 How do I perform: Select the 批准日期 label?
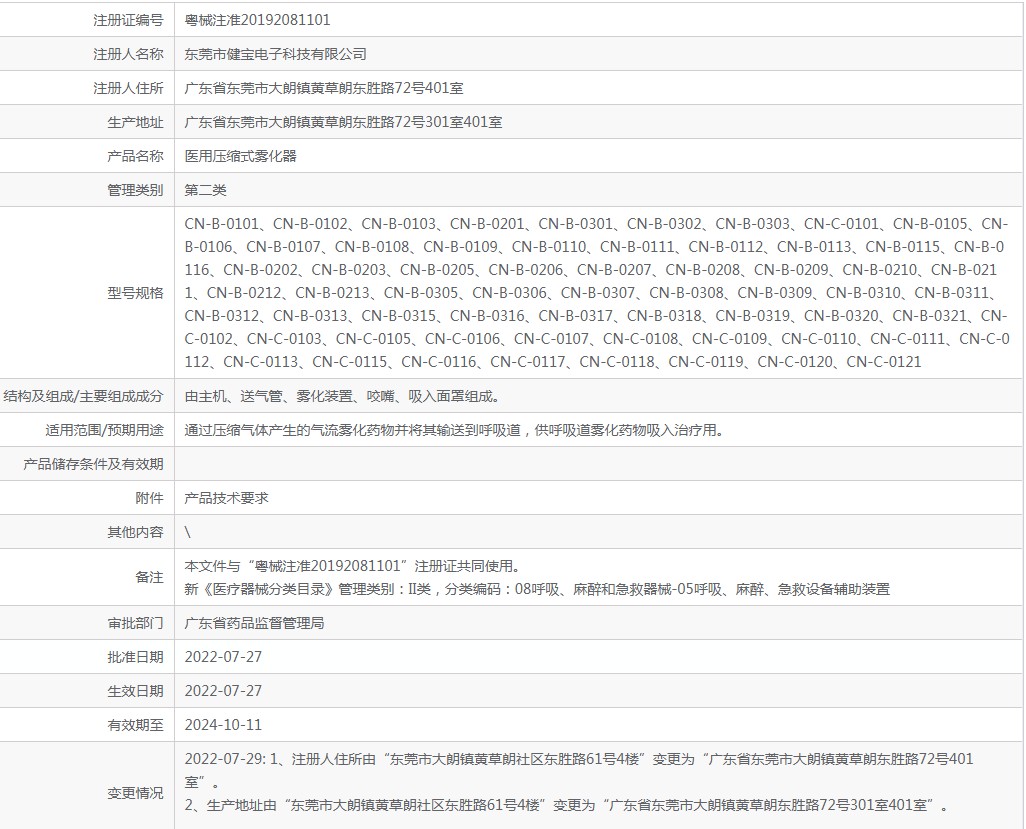coord(135,658)
